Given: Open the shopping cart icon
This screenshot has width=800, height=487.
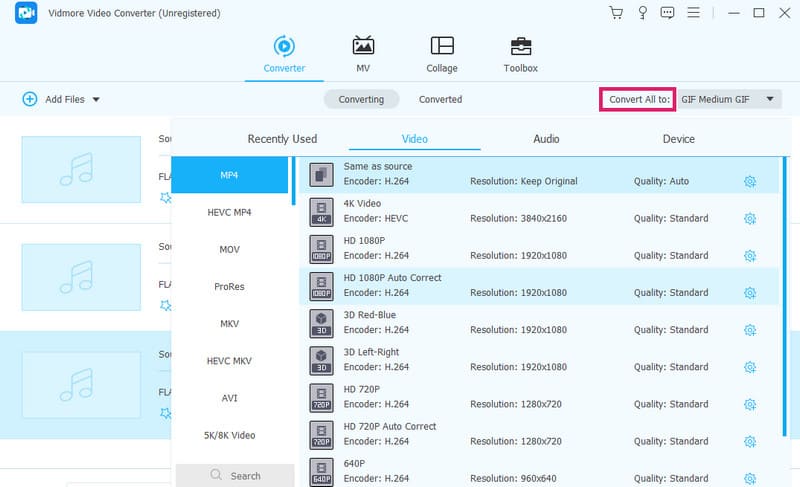Looking at the screenshot, I should [615, 13].
